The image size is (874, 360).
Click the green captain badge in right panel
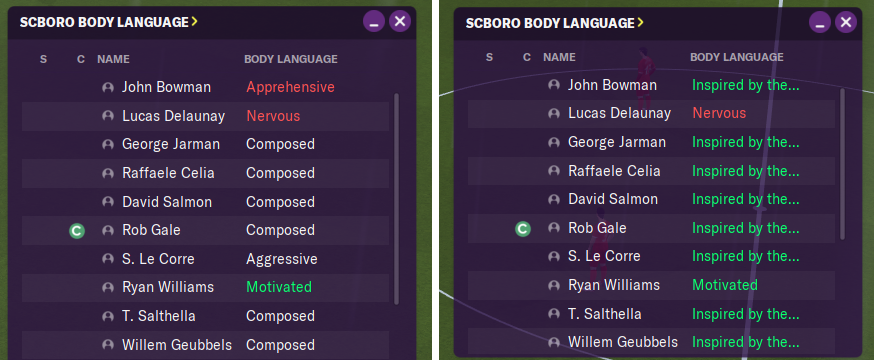pos(522,228)
